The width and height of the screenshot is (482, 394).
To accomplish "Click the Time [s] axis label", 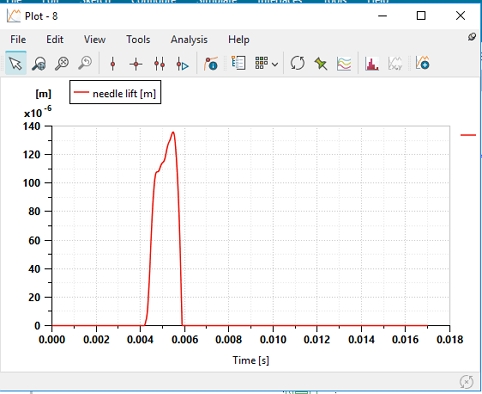I will pos(251,360).
